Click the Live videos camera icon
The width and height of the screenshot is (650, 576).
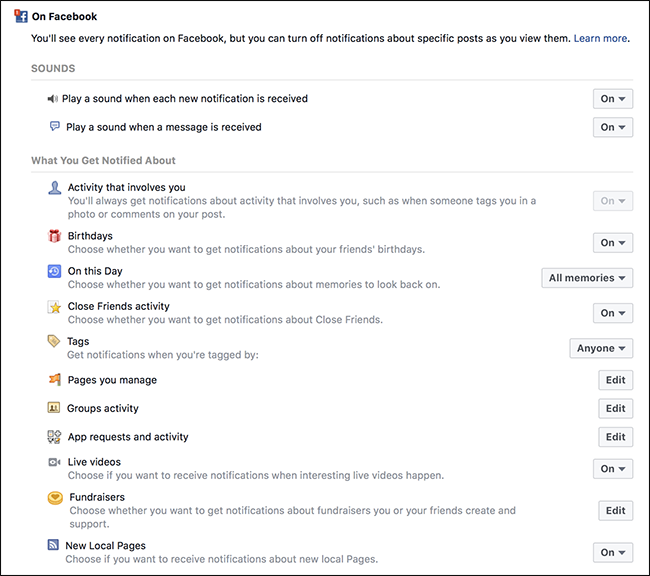(x=55, y=462)
